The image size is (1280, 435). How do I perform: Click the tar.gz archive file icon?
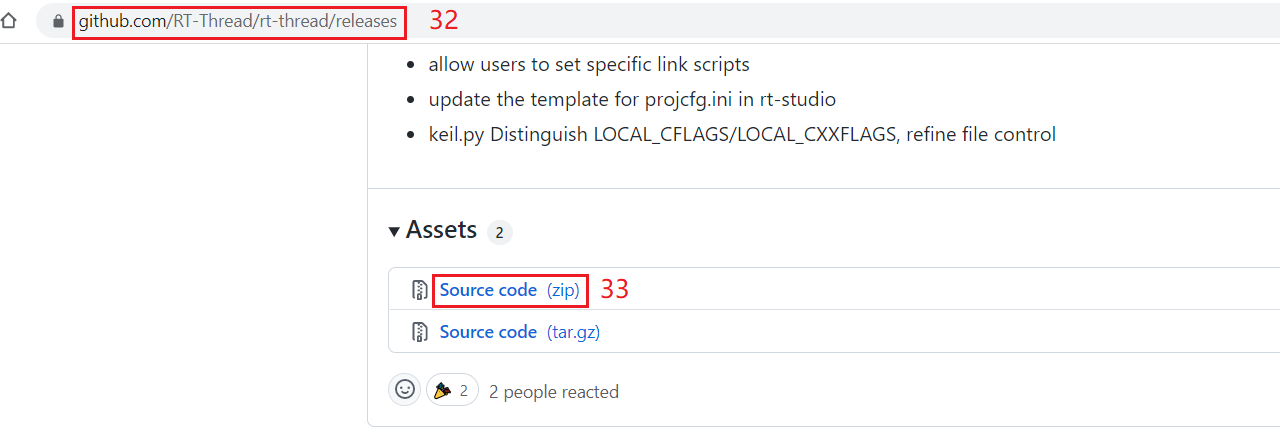[420, 332]
